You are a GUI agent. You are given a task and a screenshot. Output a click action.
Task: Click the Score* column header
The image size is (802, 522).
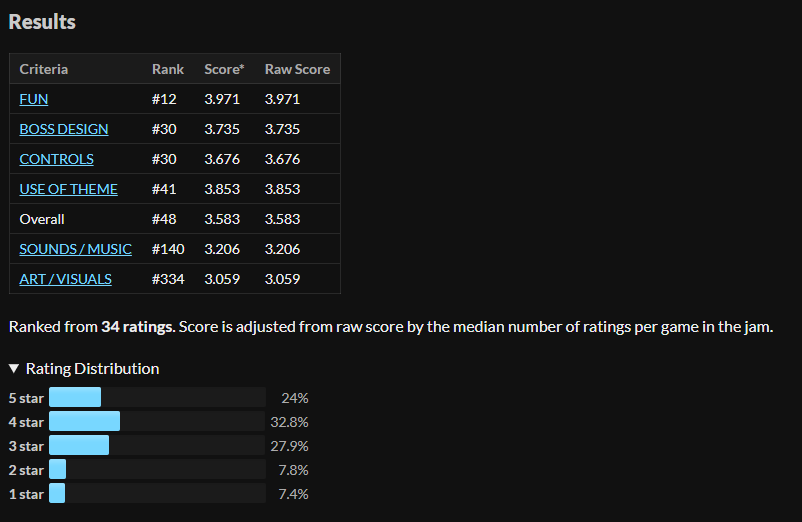point(224,69)
